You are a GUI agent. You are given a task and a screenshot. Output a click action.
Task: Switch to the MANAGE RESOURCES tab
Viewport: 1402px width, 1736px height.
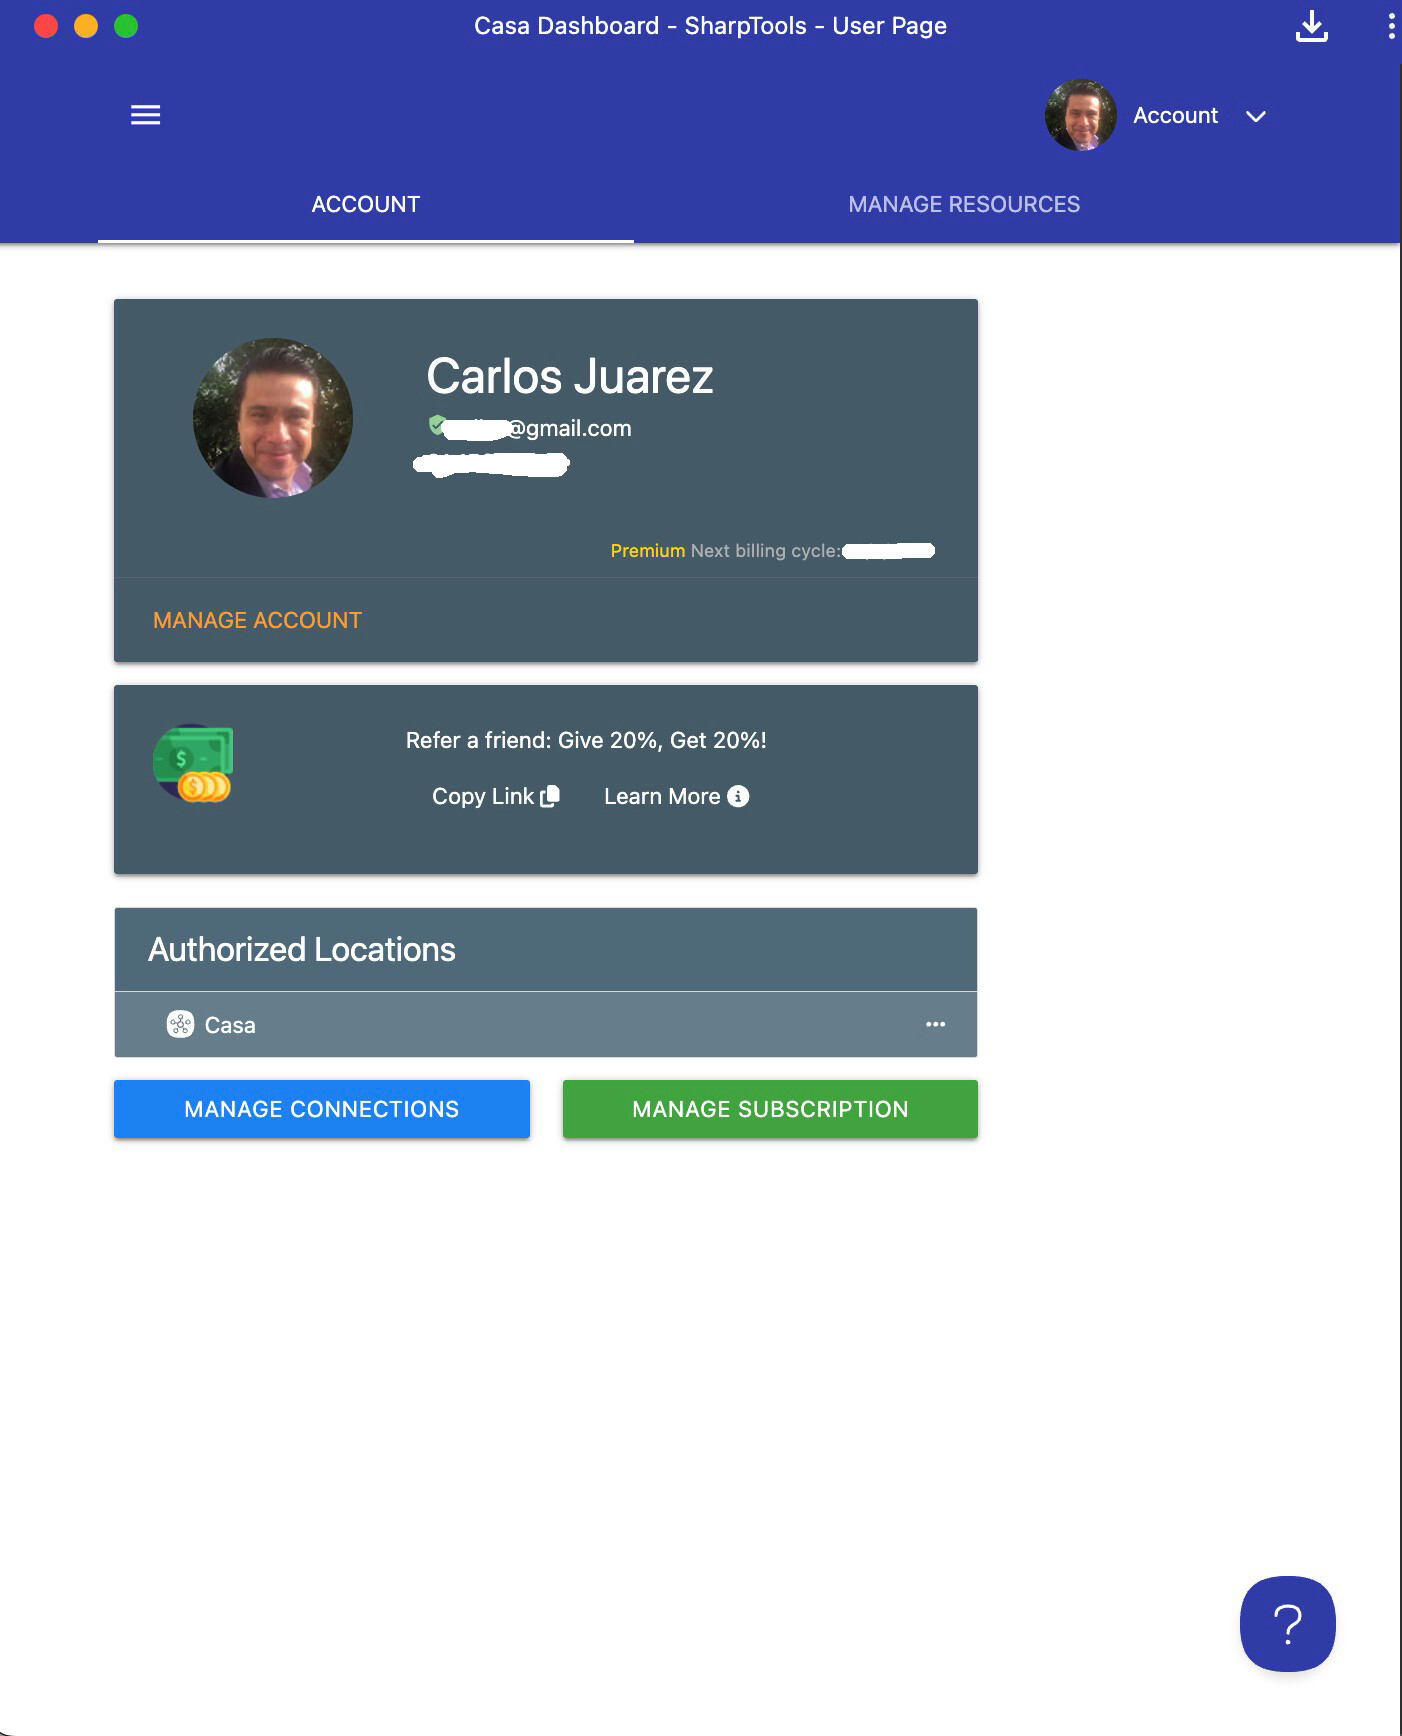(x=963, y=204)
